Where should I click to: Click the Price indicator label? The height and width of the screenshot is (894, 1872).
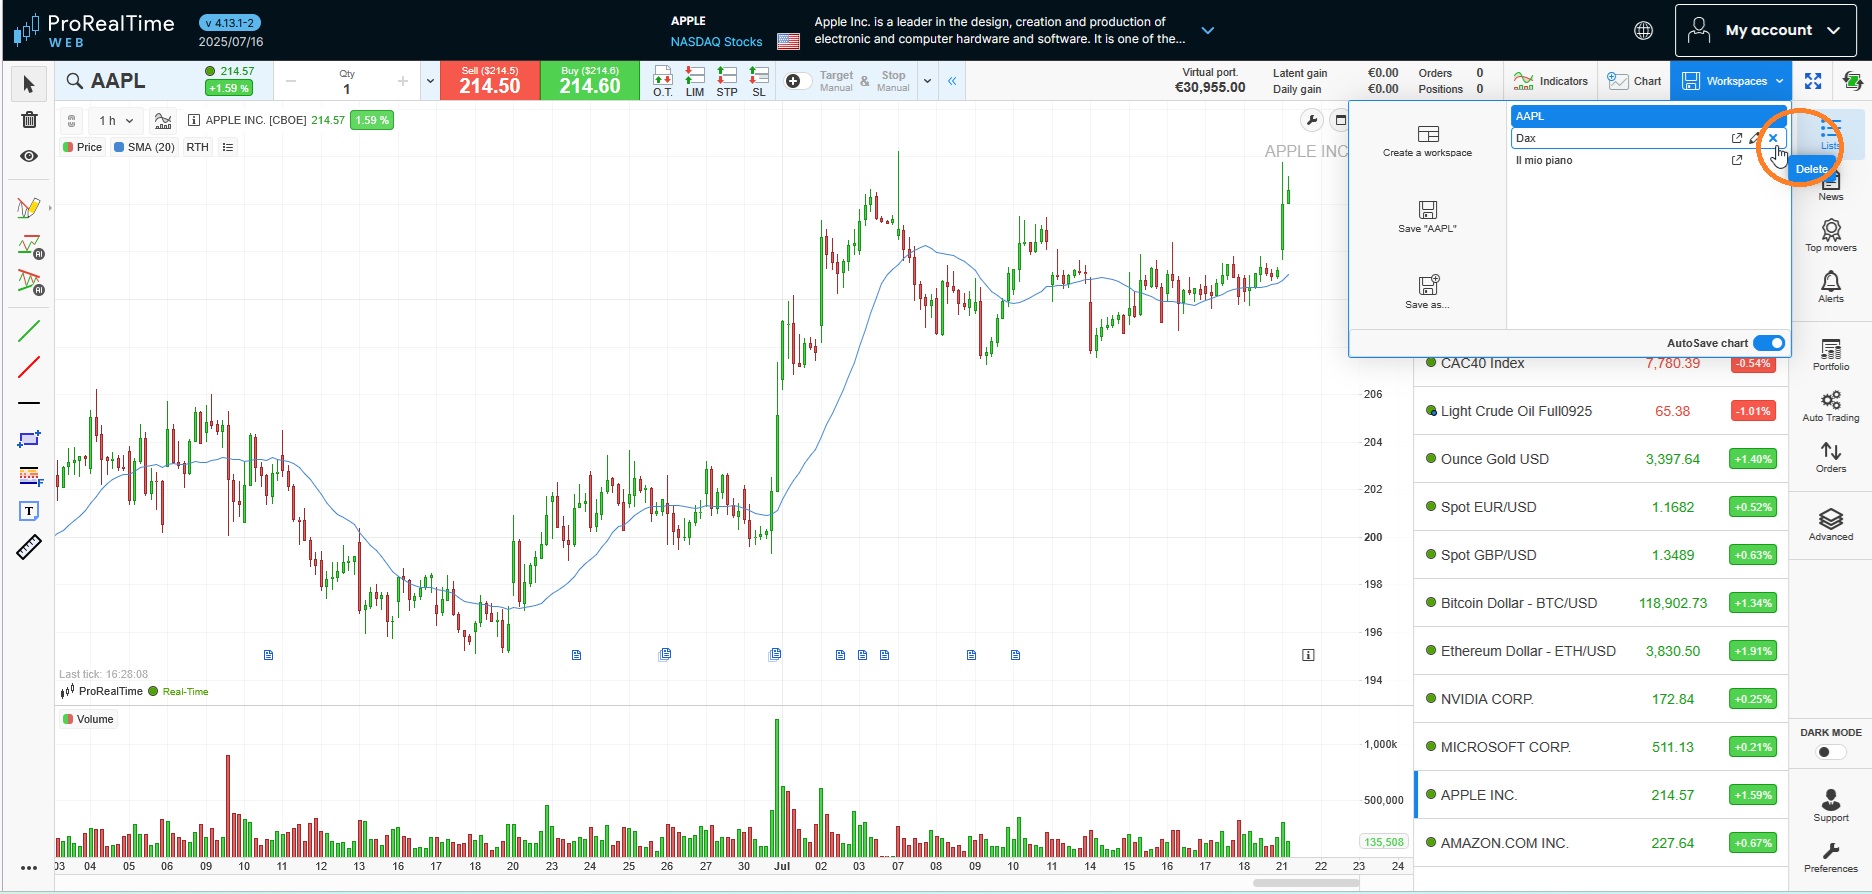(82, 147)
